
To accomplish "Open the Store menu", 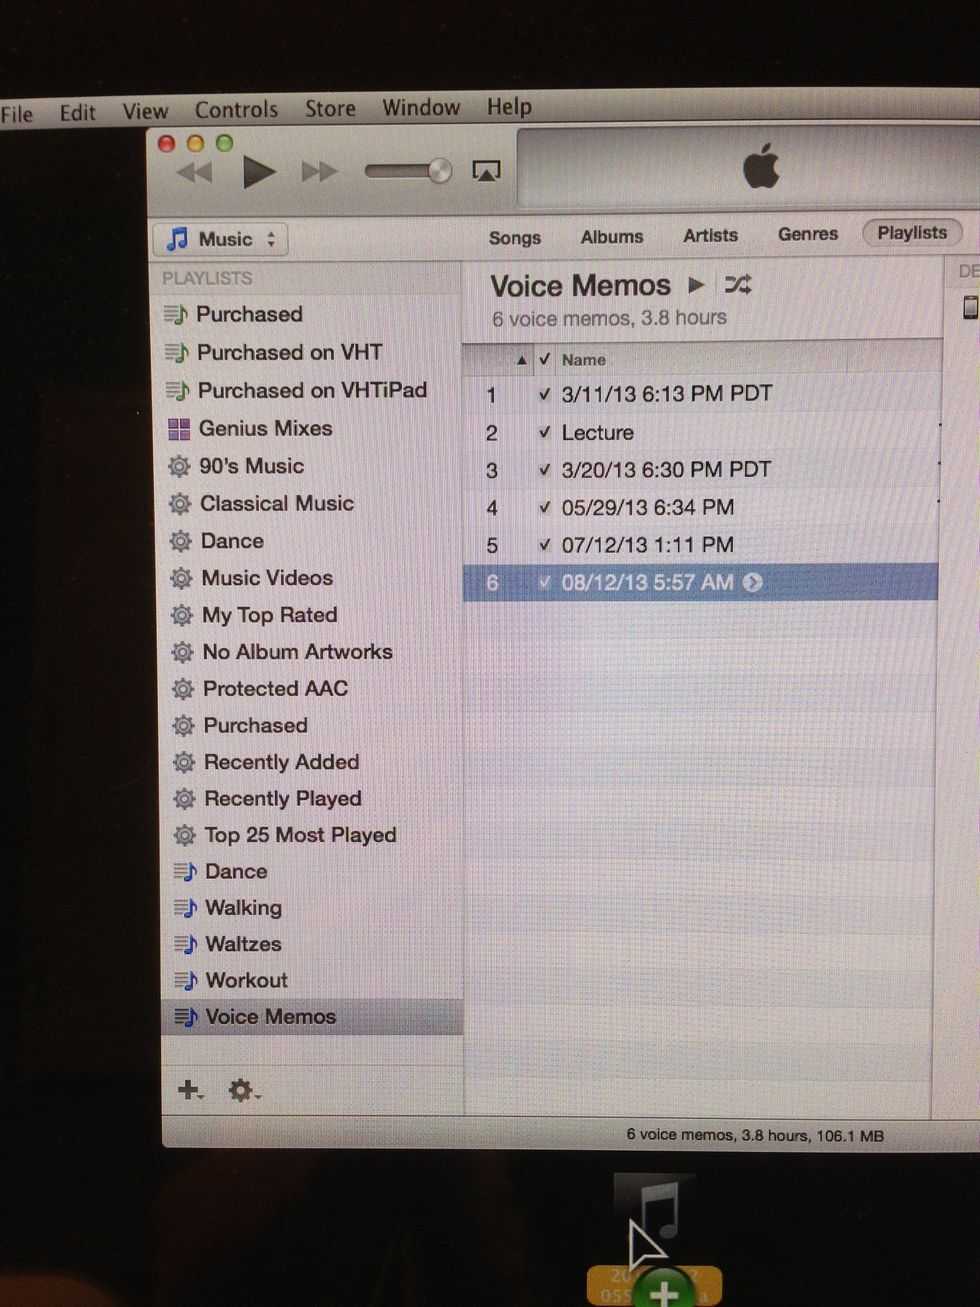I will 330,109.
